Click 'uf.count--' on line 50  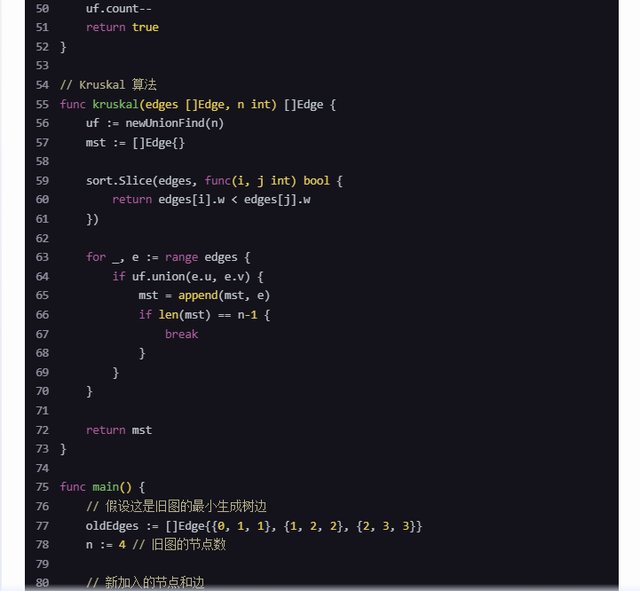tap(119, 9)
